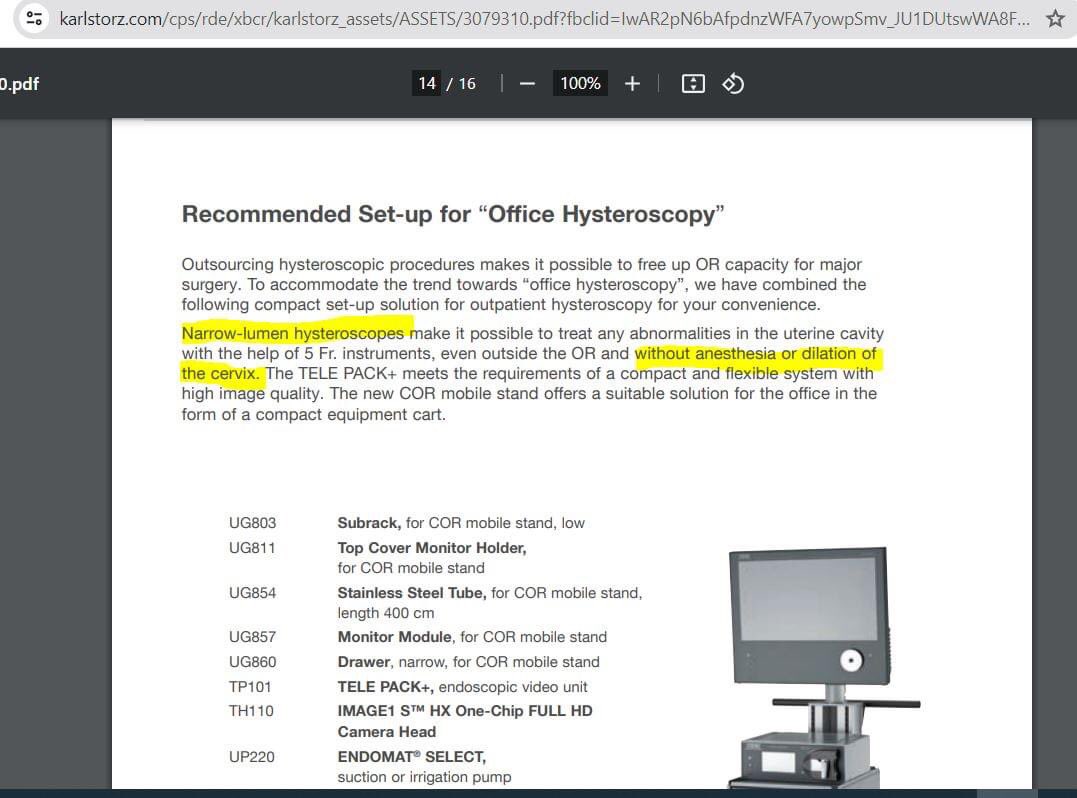This screenshot has width=1077, height=798.
Task: Click the 'length 400 cm' text
Action: pyautogui.click(x=385, y=613)
